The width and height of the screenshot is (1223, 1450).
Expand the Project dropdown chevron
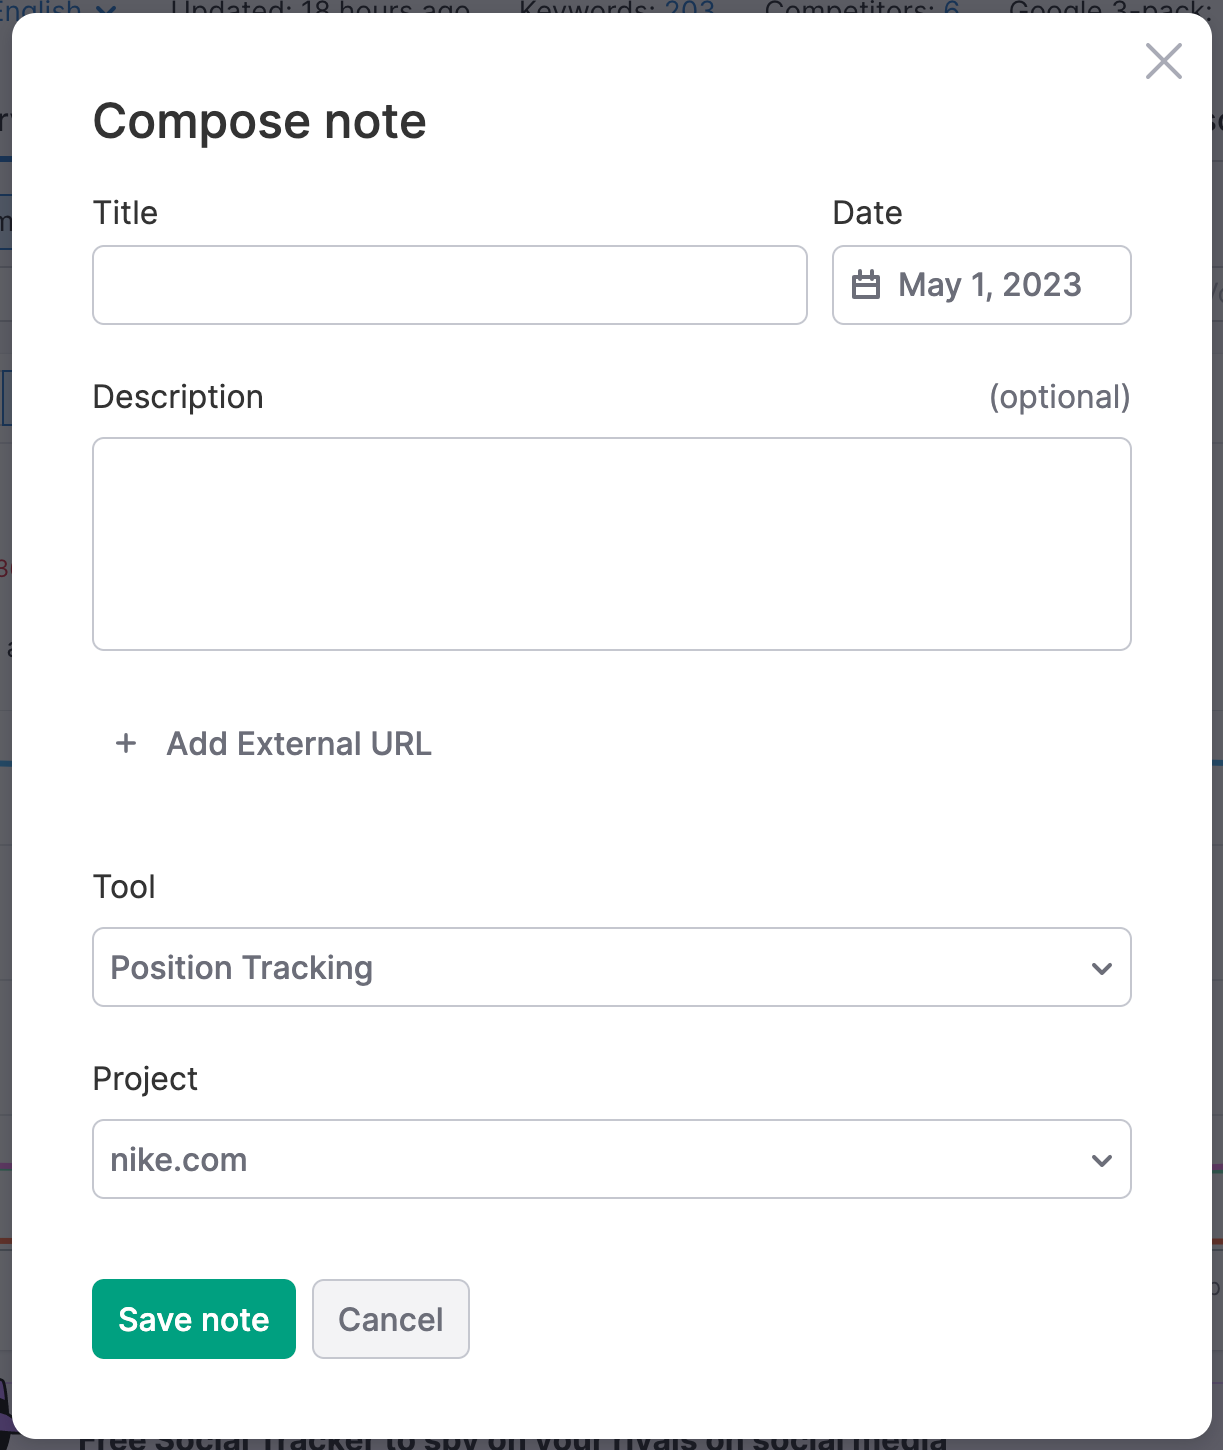tap(1102, 1160)
